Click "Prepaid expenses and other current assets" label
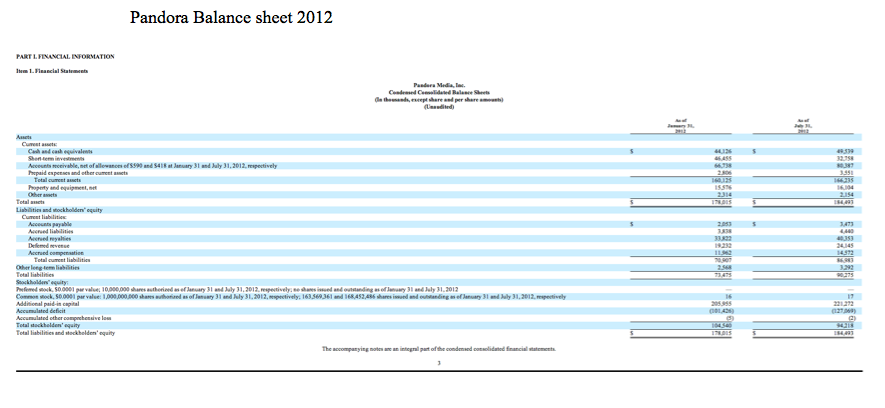The image size is (885, 408). tap(78, 173)
